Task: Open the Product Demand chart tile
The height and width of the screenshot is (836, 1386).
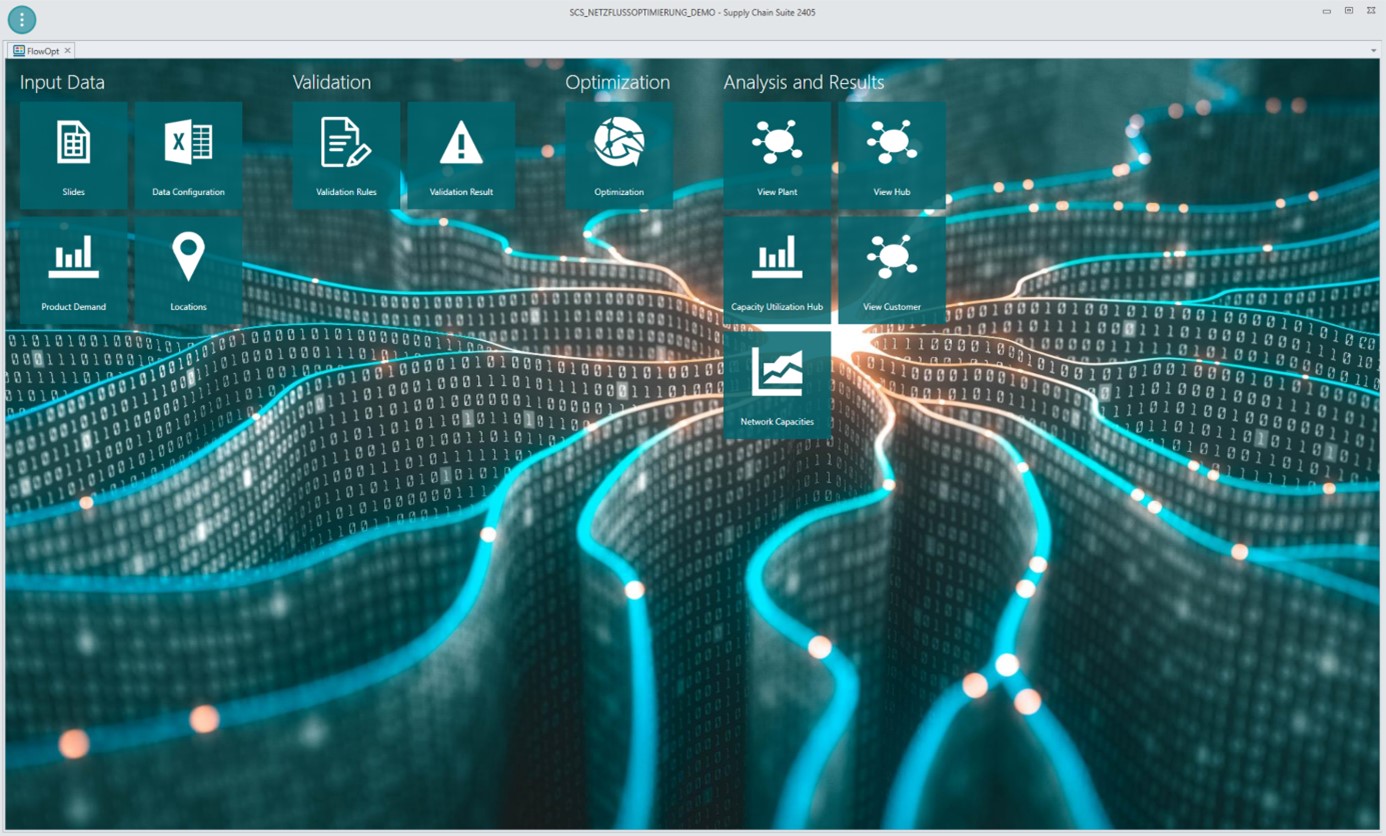Action: [x=73, y=270]
